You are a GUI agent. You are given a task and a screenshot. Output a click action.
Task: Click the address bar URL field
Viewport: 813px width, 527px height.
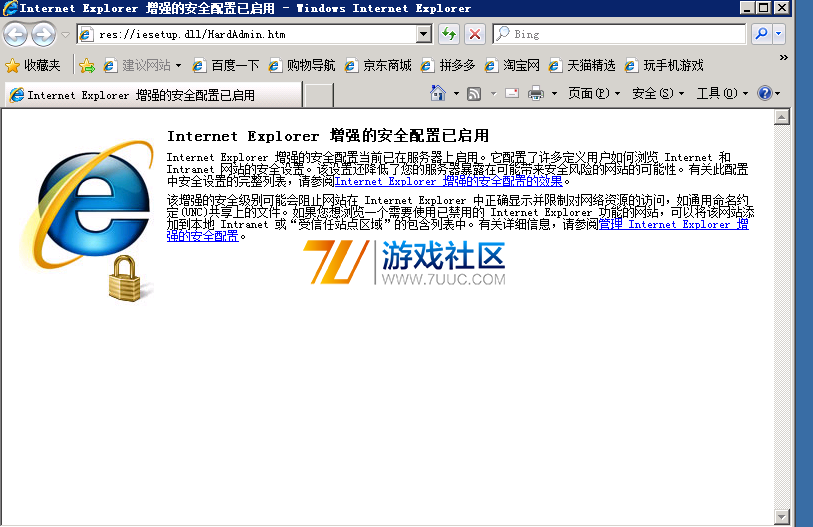click(x=246, y=34)
